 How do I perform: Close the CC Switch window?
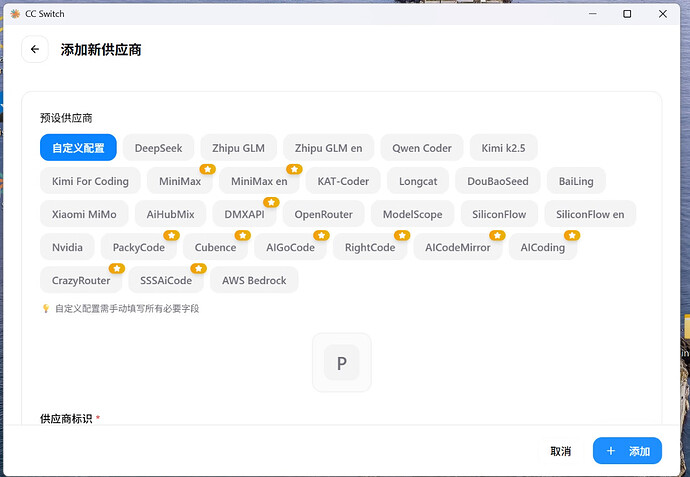[663, 14]
